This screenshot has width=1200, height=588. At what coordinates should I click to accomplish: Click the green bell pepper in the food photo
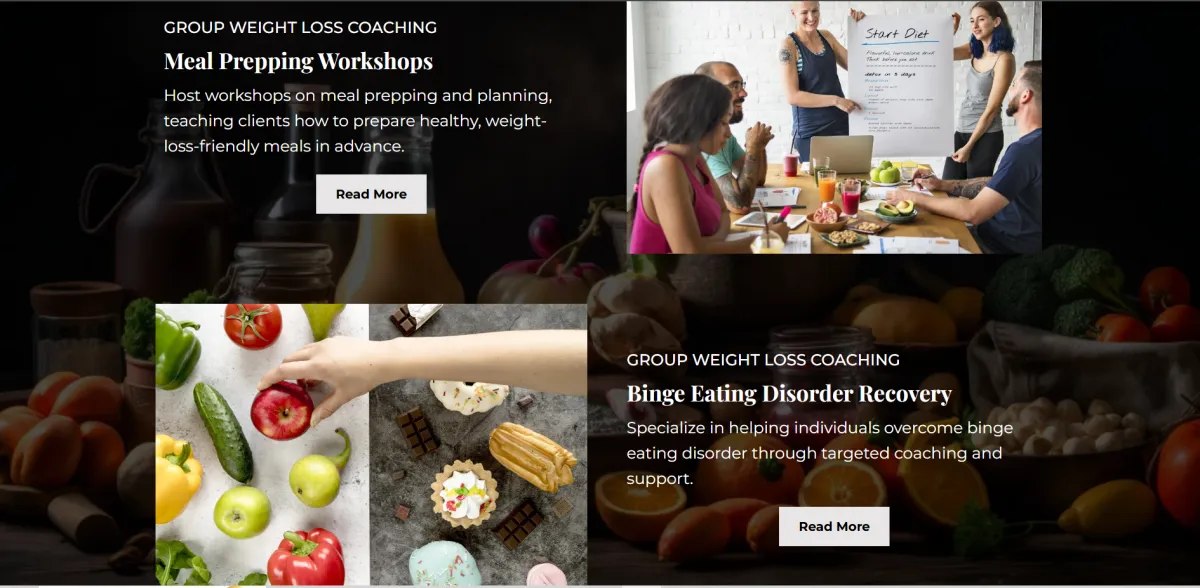coord(177,347)
